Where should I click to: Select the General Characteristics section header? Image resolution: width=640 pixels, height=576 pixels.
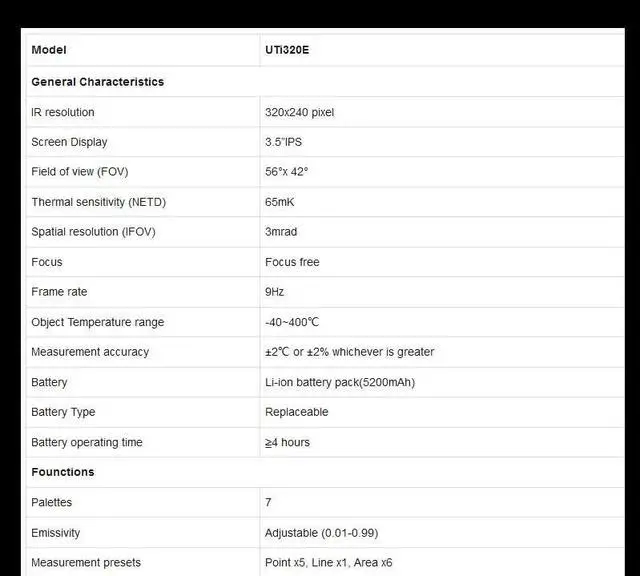coord(98,82)
